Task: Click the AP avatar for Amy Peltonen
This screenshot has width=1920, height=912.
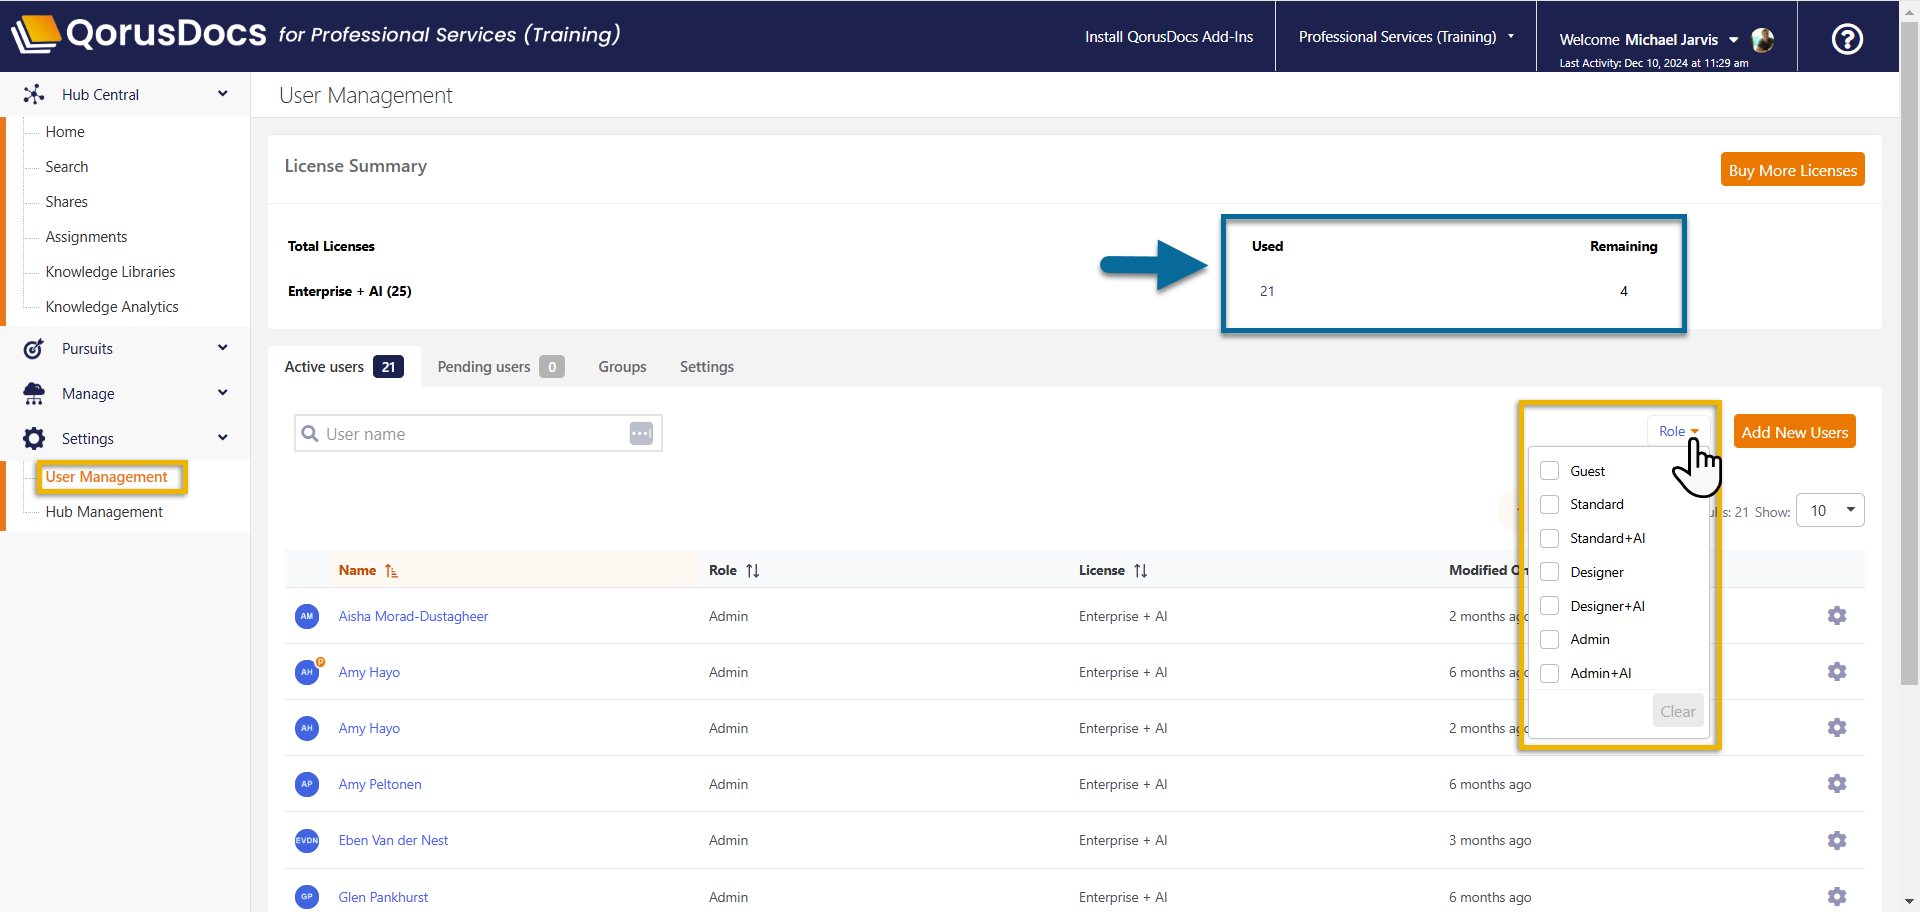Action: (307, 784)
